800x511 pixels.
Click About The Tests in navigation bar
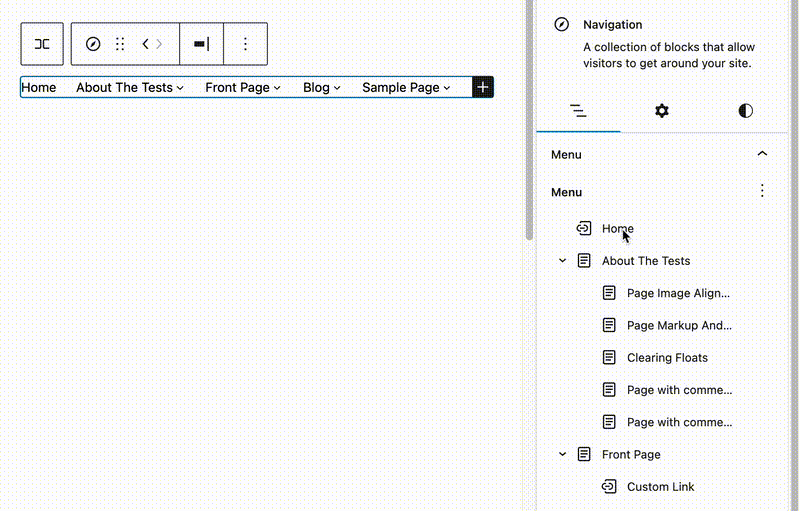point(124,87)
